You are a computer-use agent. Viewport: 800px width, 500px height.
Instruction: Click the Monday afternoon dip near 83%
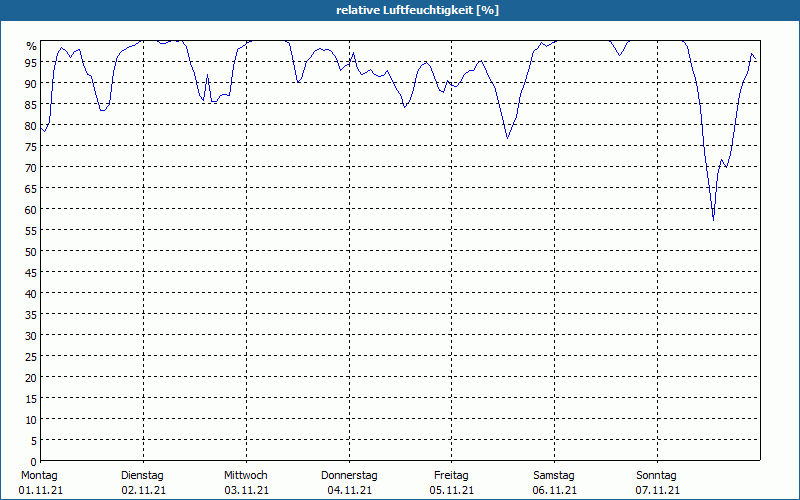[x=103, y=110]
